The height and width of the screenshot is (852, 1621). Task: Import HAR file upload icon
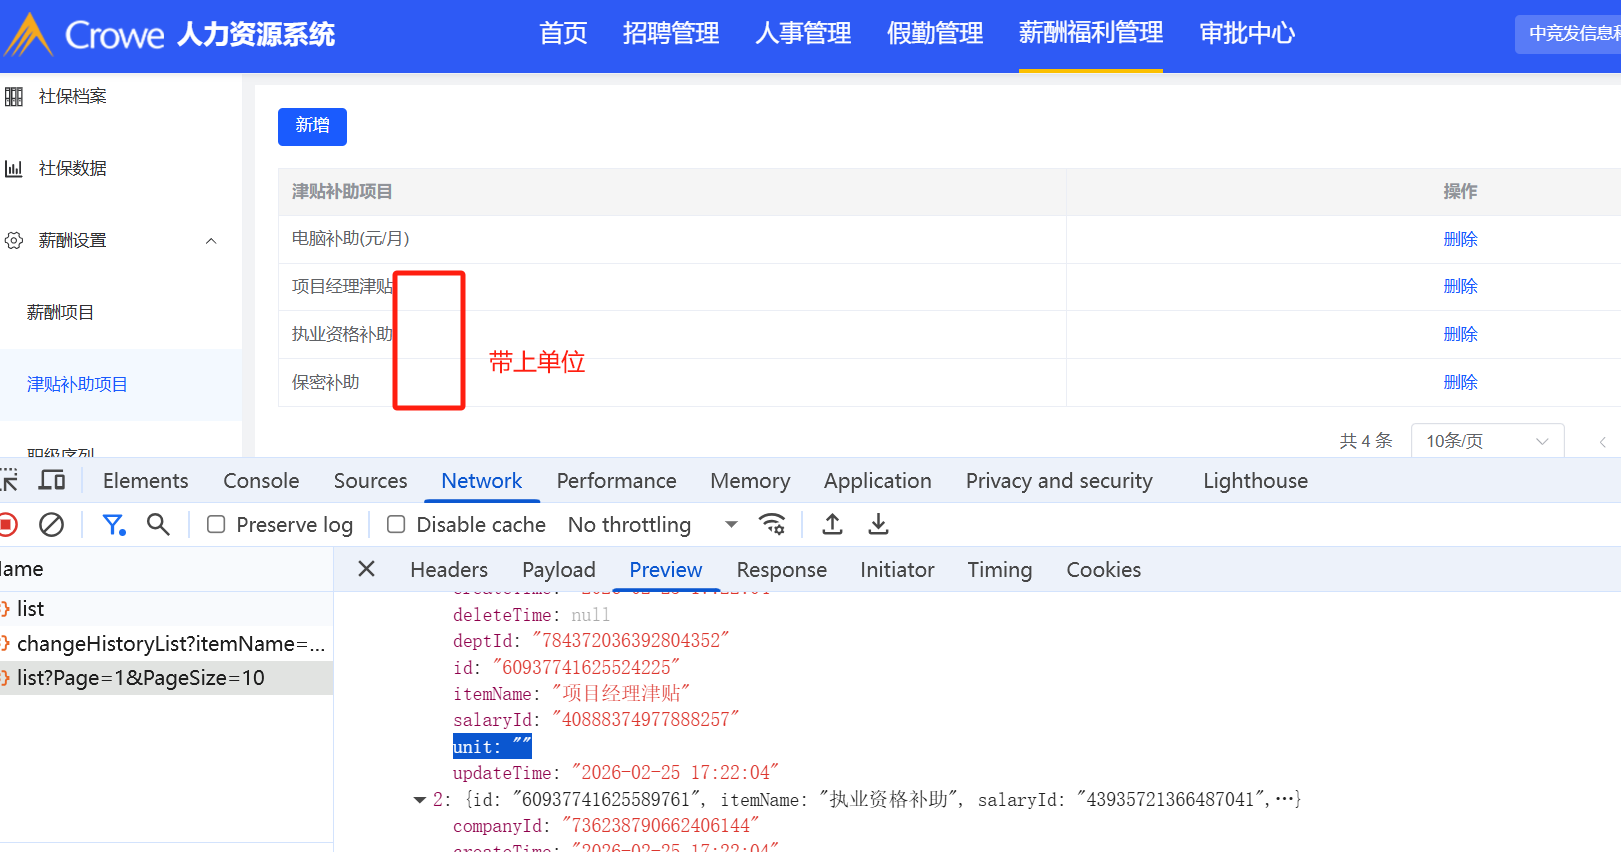click(832, 525)
